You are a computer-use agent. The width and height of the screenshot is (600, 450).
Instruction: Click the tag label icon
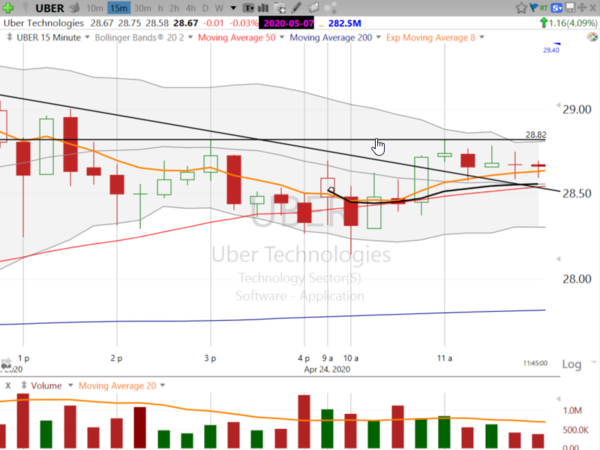(314, 8)
